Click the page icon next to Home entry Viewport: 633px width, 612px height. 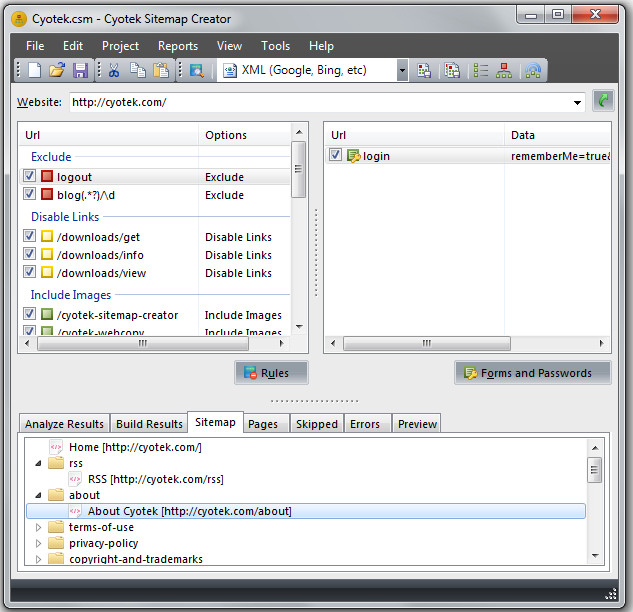(56, 447)
